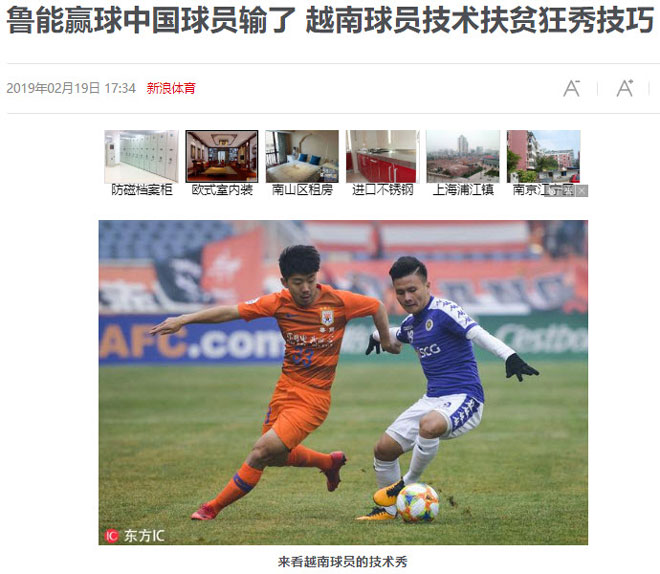Open the 南京江宁区 building ad thumbnail
The image size is (660, 574).
pyautogui.click(x=543, y=156)
